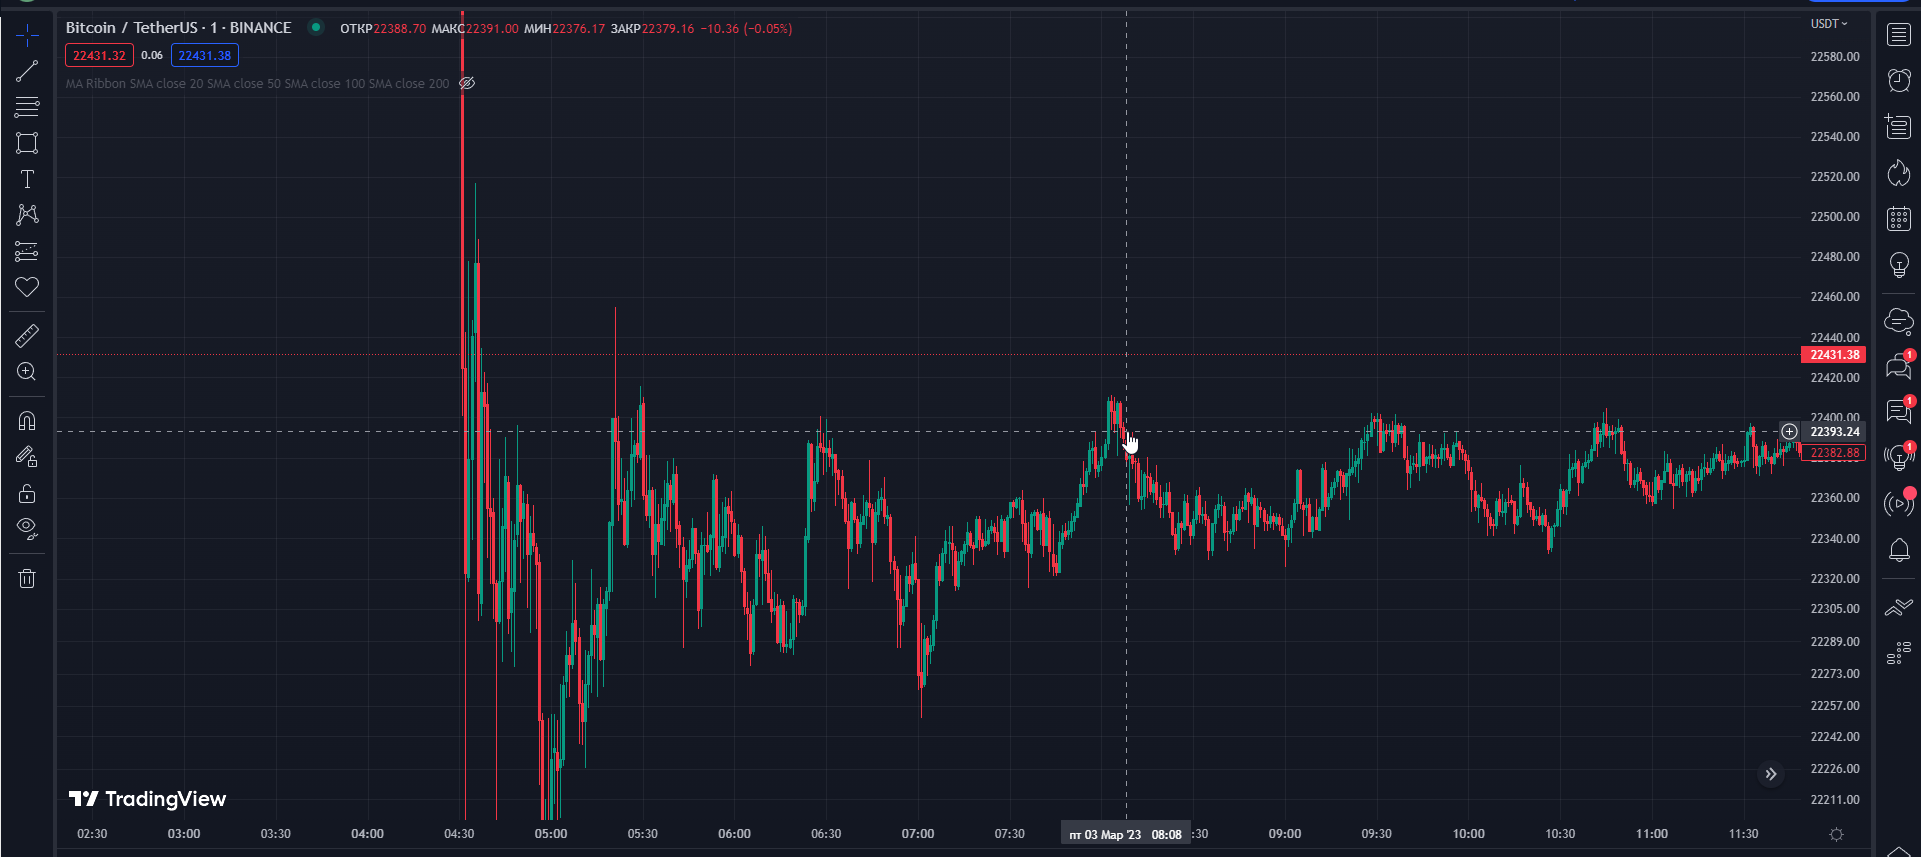Open private chats with notification badge

[1898, 366]
